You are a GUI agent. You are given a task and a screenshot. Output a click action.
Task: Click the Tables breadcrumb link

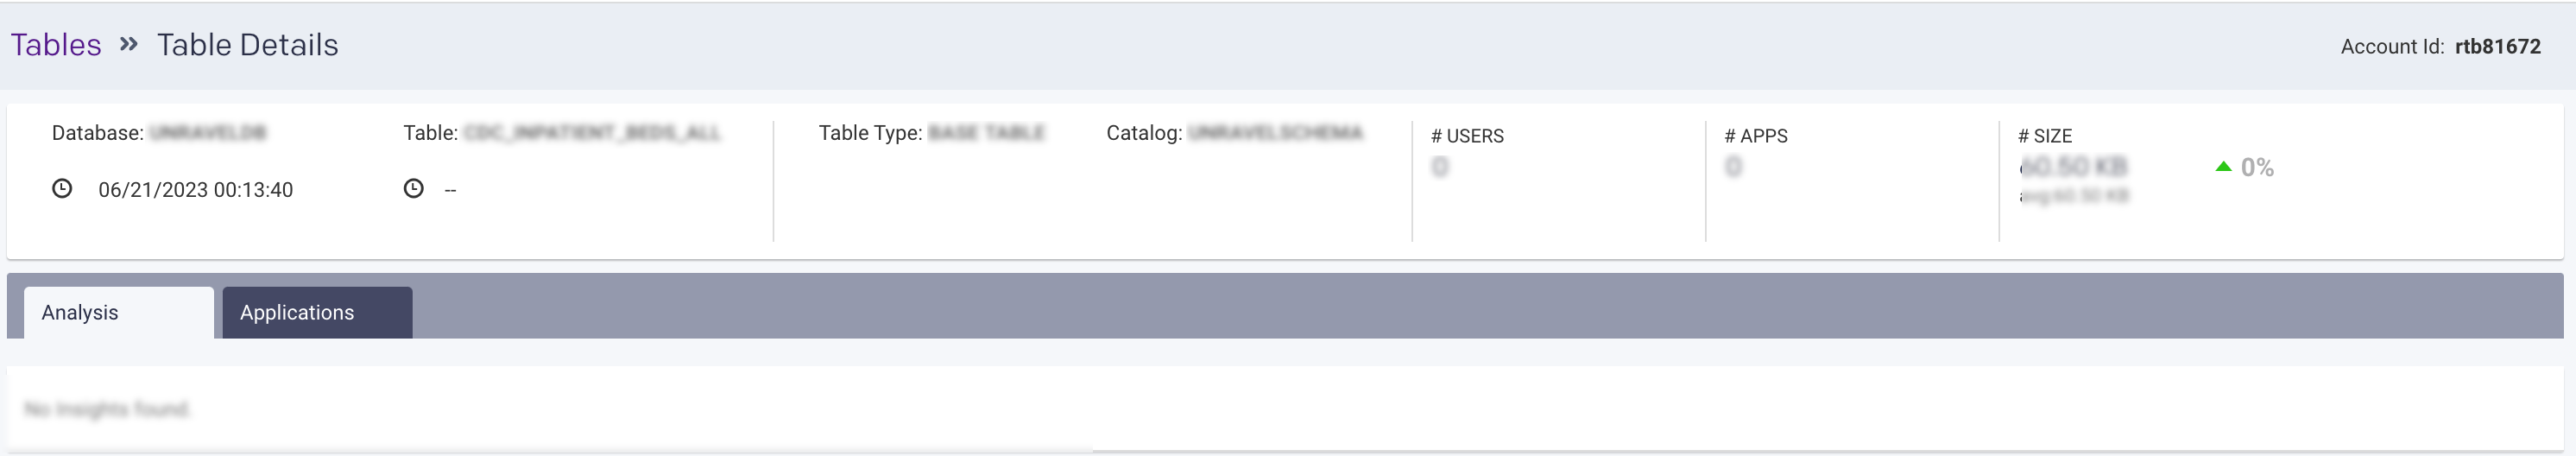click(x=56, y=45)
